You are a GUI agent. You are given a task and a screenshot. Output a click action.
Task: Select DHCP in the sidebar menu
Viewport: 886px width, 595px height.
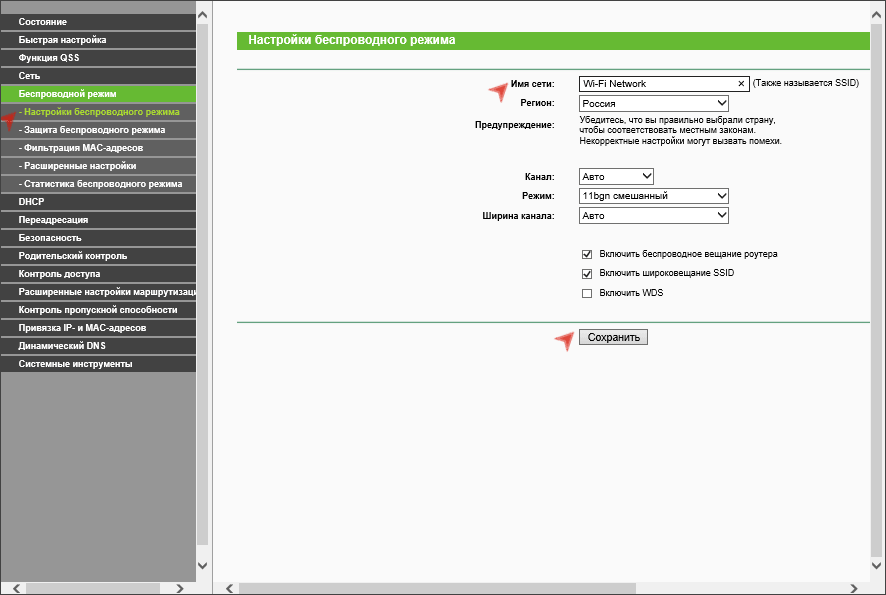(x=32, y=202)
